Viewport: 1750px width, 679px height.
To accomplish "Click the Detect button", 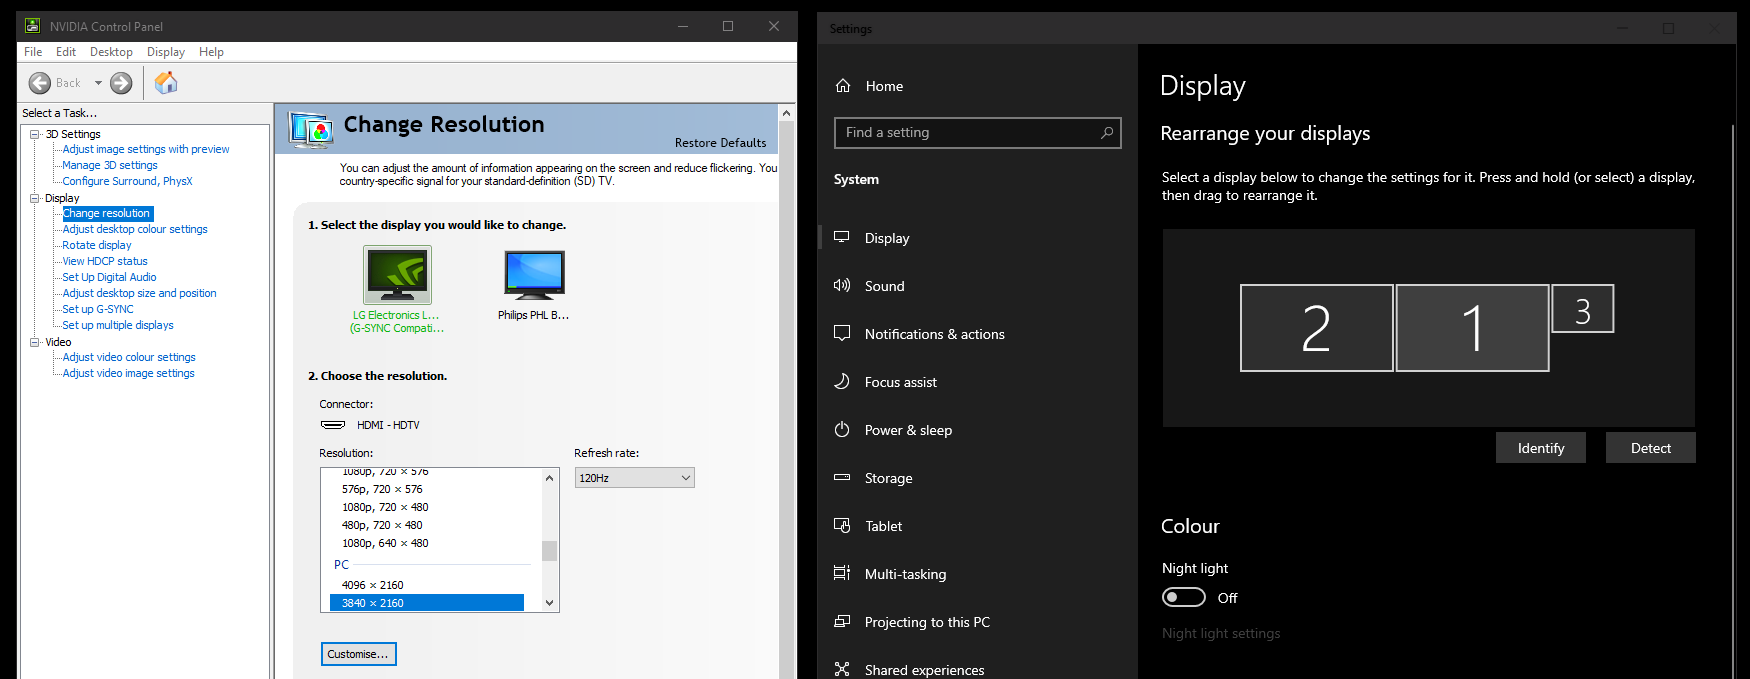I will pos(1651,448).
